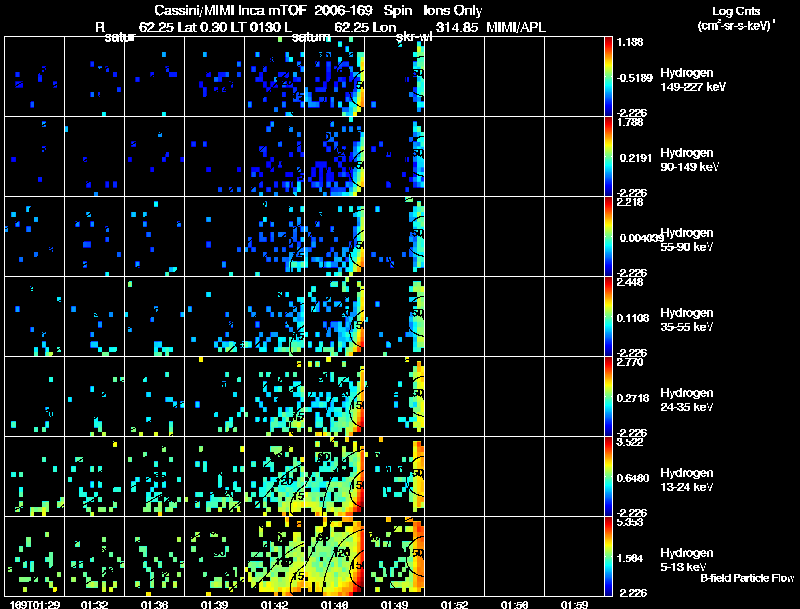Click the 'Hydrogen 5-13 keV' row label
Viewport: 800px width, 609px height.
(x=687, y=560)
